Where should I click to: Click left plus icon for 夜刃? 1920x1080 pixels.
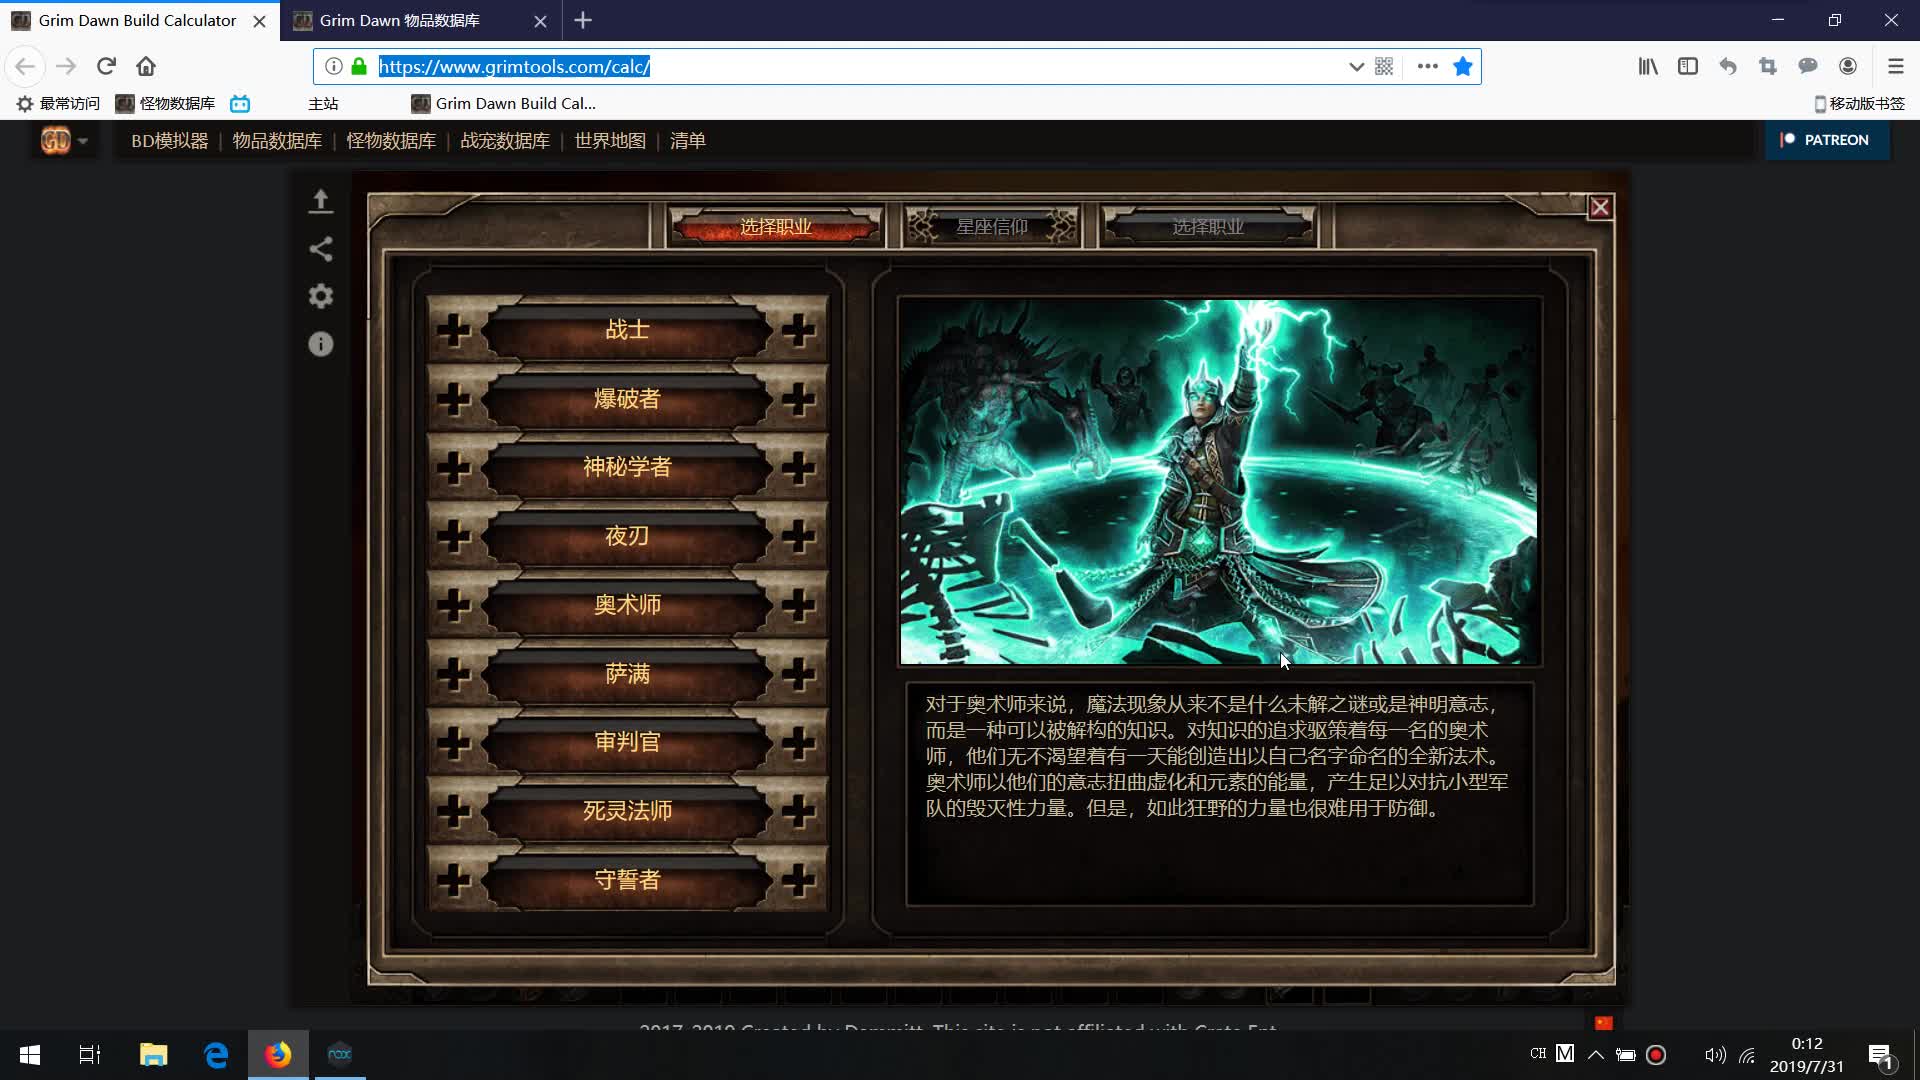454,536
